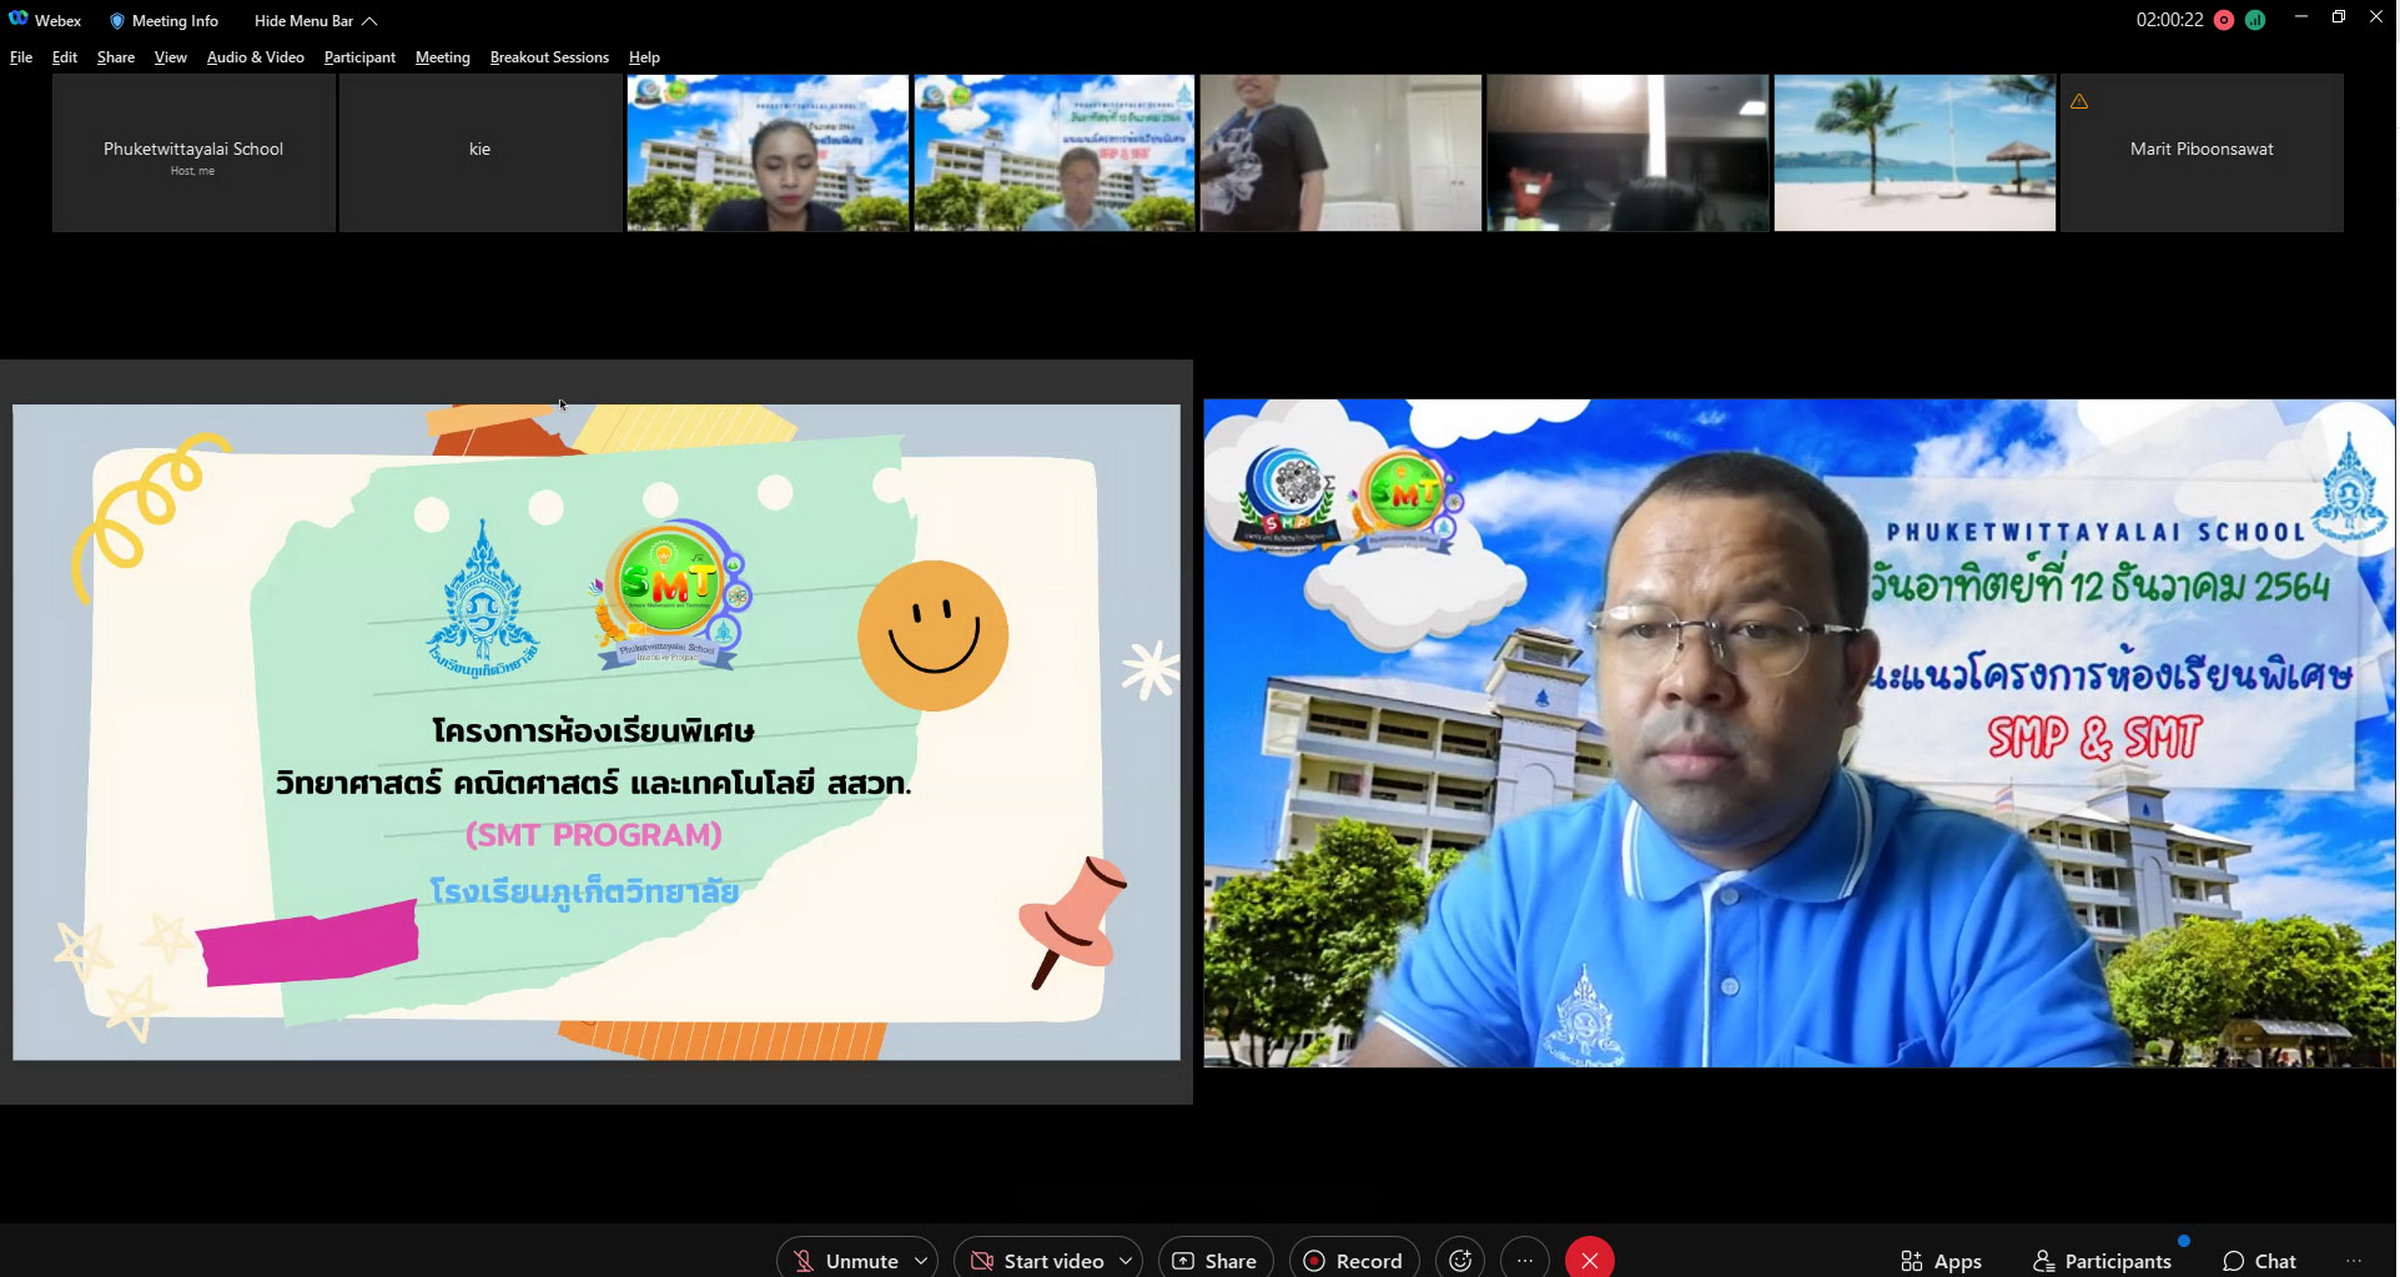Click warning triangle on Marit Piboonsawat tile
The image size is (2400, 1277).
point(2079,101)
